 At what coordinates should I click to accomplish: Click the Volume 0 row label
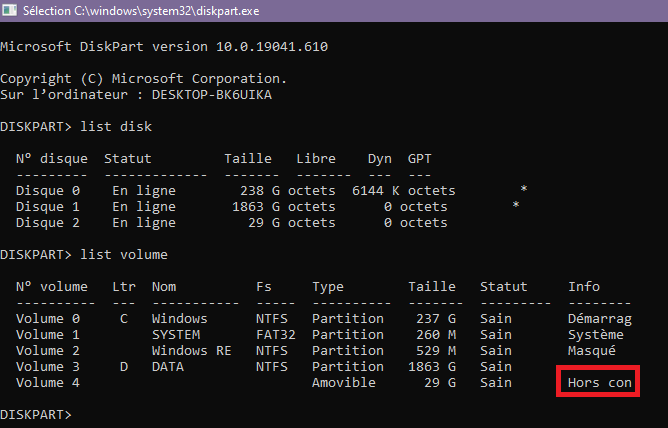(48, 319)
